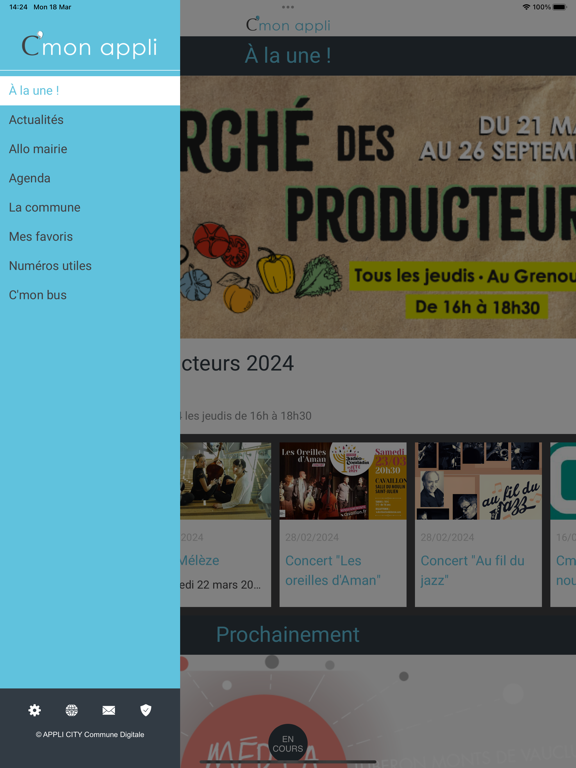Tap the APPLI CITY Commune Digitale copyright
Screen dimensions: 576x768
coord(90,735)
